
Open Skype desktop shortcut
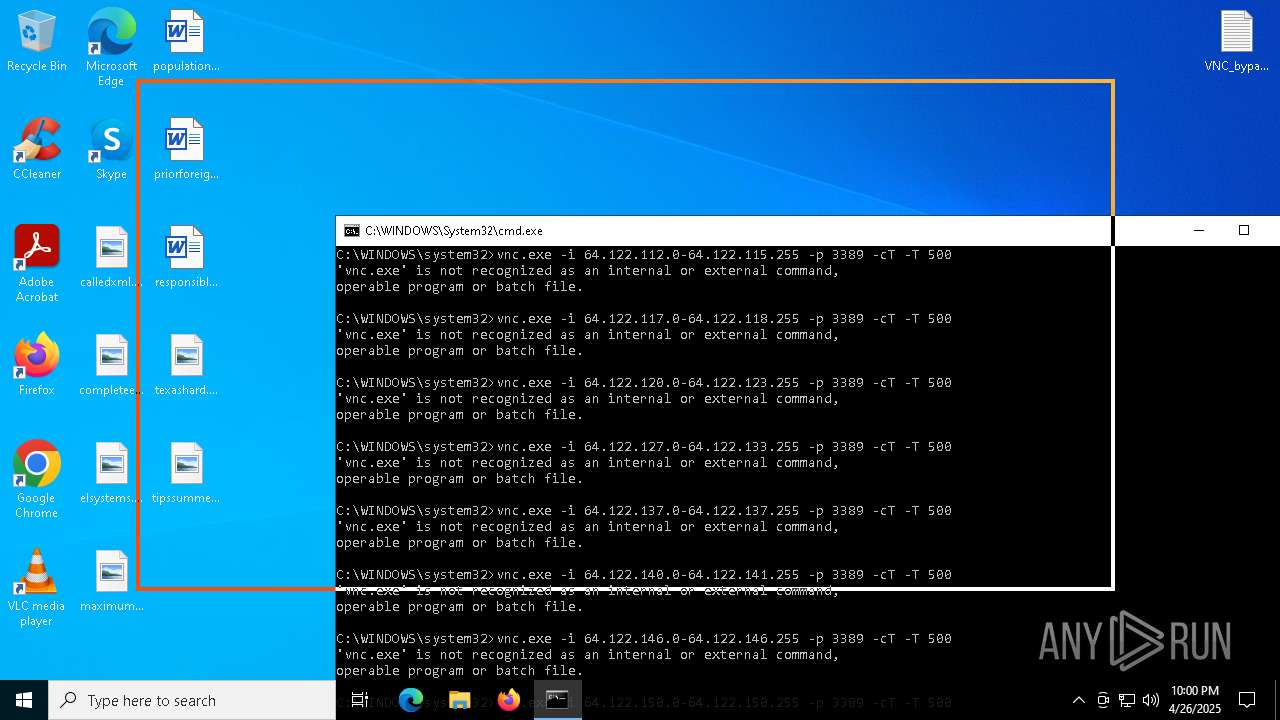click(111, 150)
